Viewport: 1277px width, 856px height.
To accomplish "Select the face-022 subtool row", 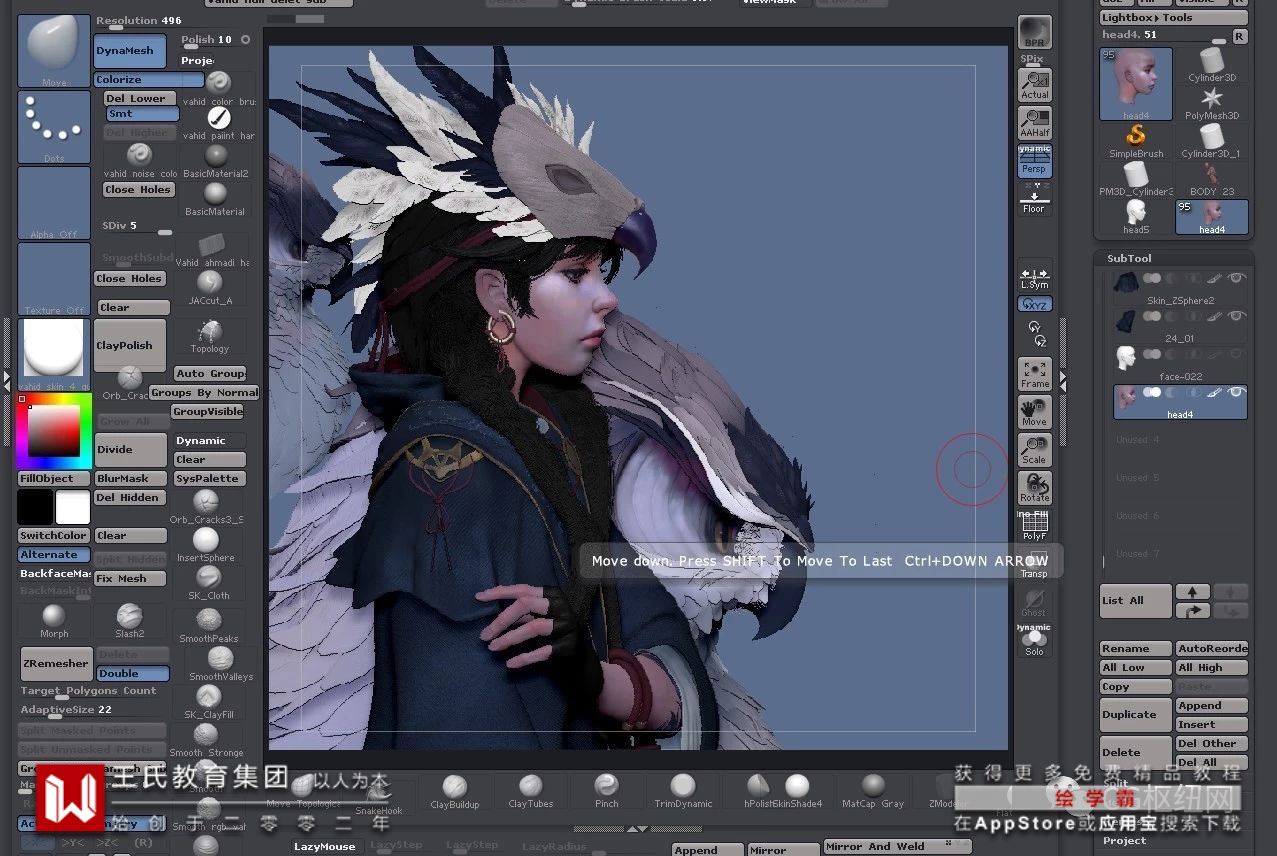I will click(1180, 364).
